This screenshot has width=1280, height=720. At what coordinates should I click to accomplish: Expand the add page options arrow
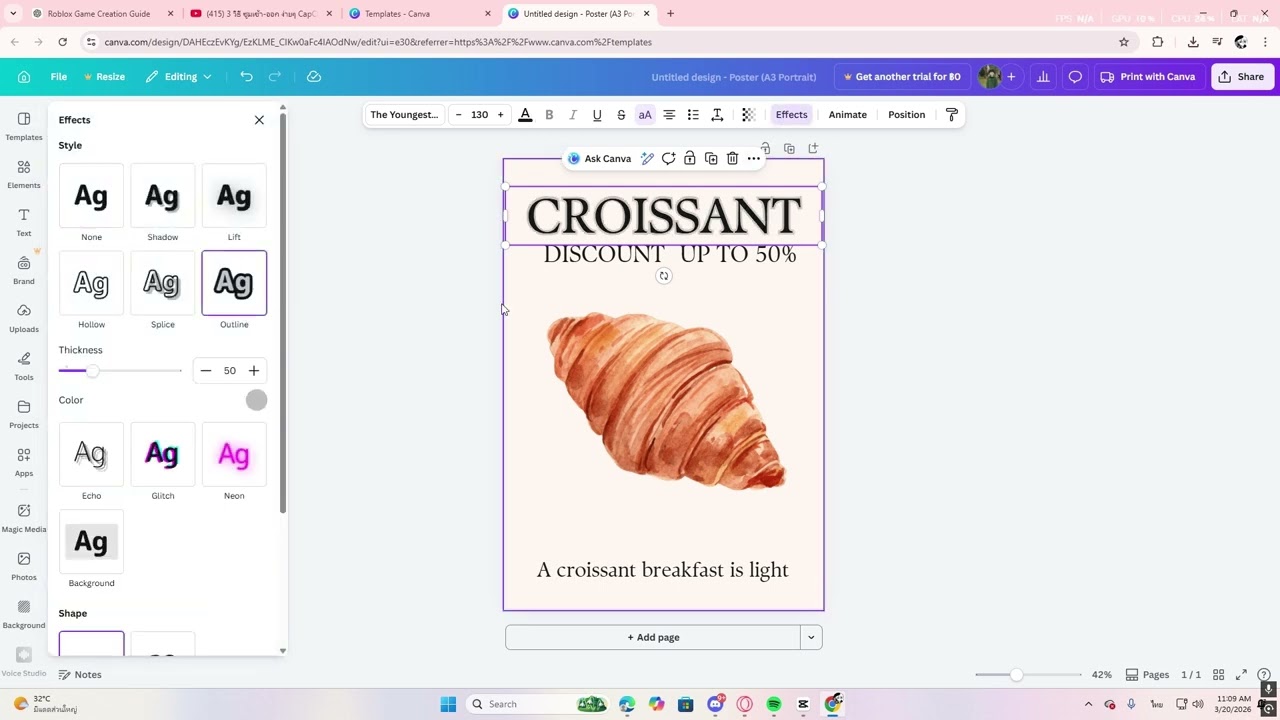pyautogui.click(x=811, y=638)
